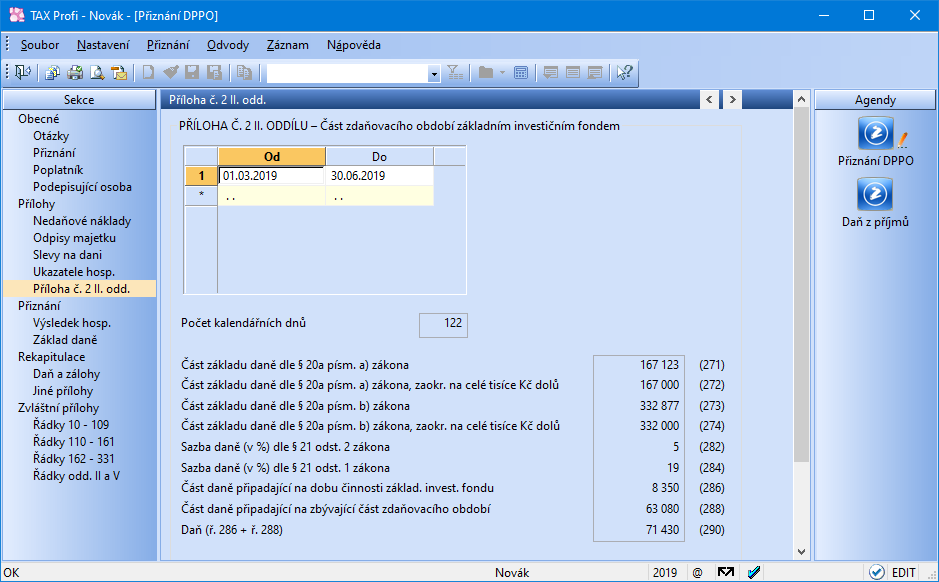Image resolution: width=939 pixels, height=582 pixels.
Task: Click the circled checkmark next to EDIT
Action: [876, 572]
